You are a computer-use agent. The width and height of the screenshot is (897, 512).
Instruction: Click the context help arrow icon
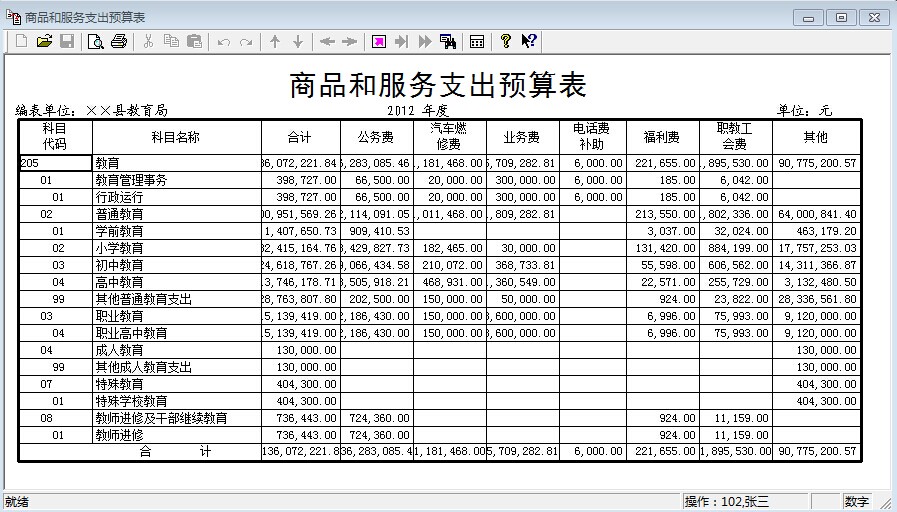530,41
